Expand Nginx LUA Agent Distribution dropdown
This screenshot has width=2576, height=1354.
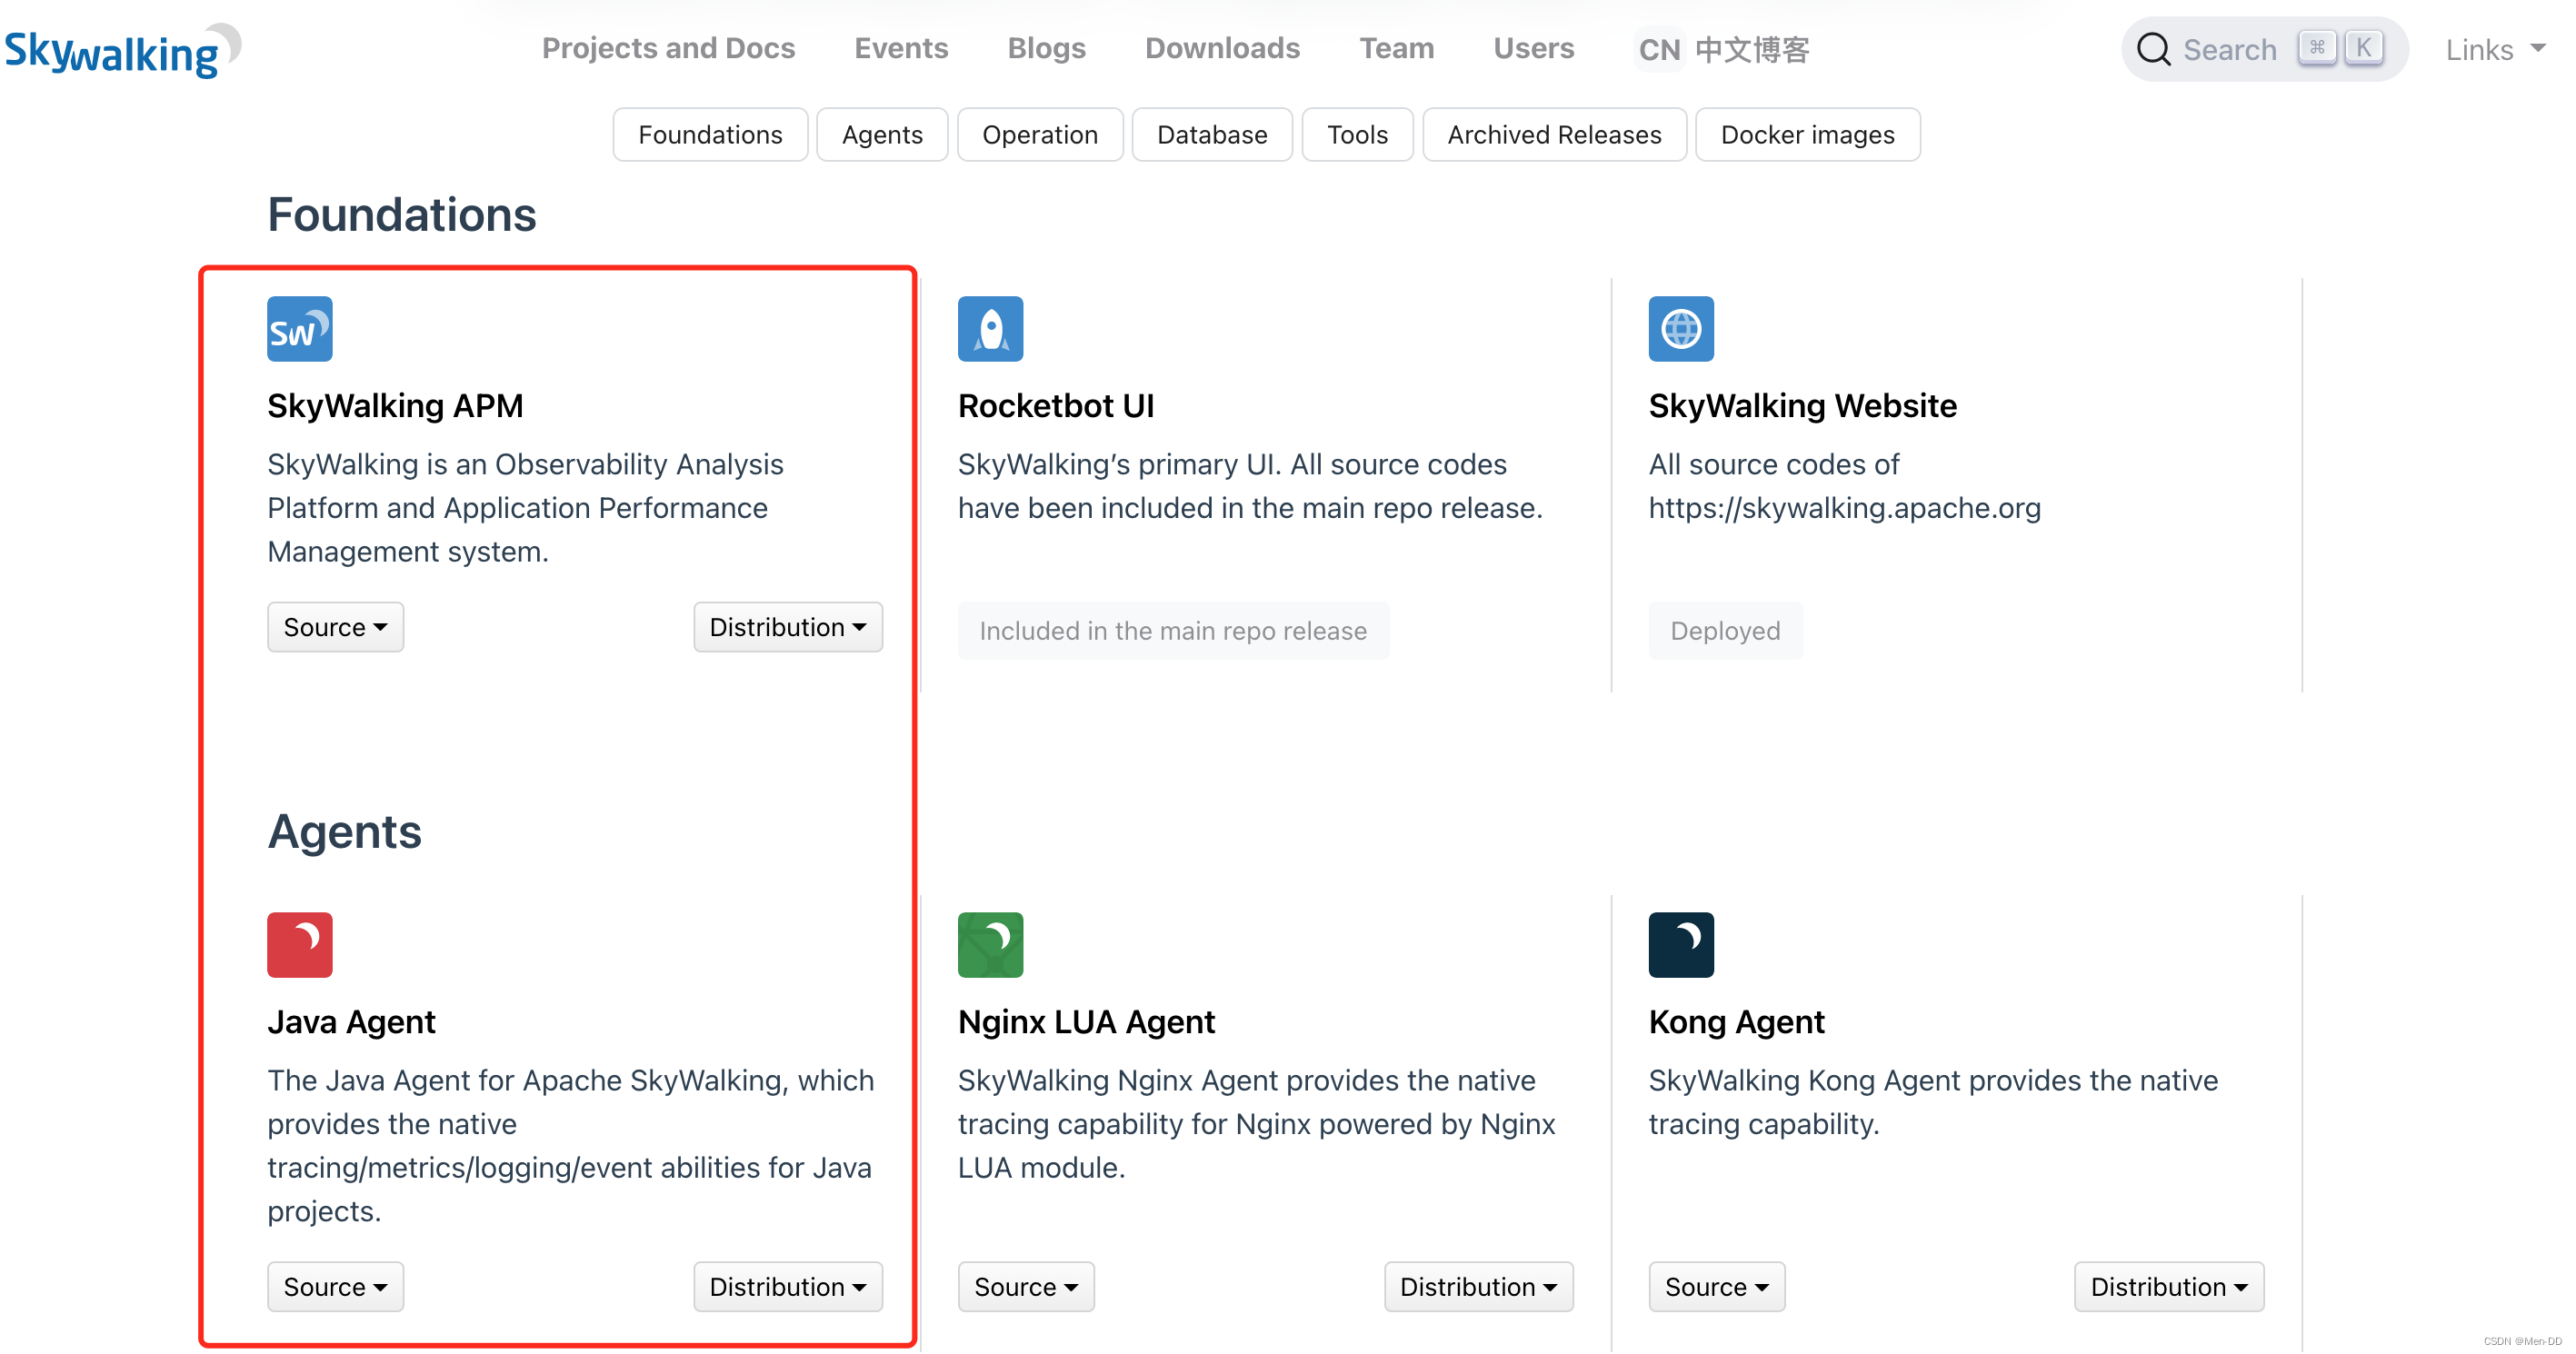pyautogui.click(x=1478, y=1286)
